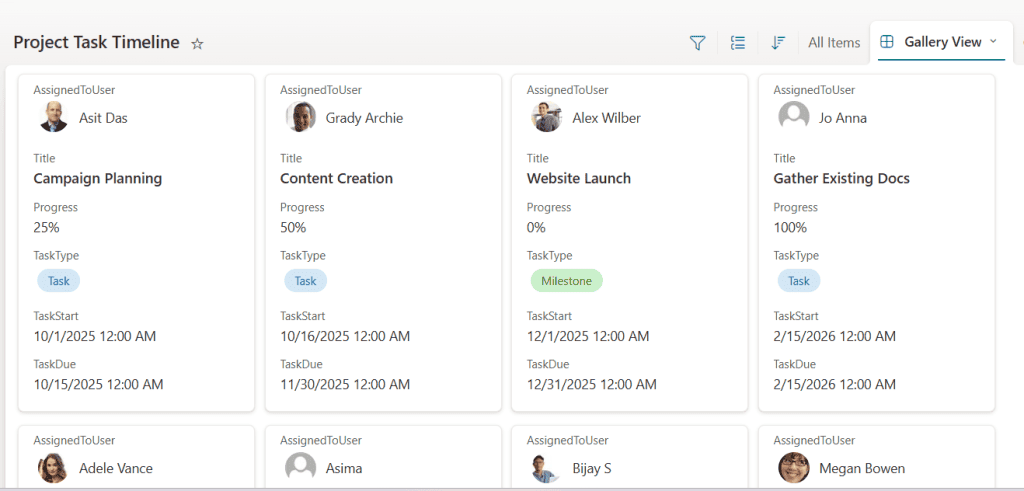Open the Website Launch card title
Image resolution: width=1024 pixels, height=491 pixels.
pyautogui.click(x=579, y=178)
